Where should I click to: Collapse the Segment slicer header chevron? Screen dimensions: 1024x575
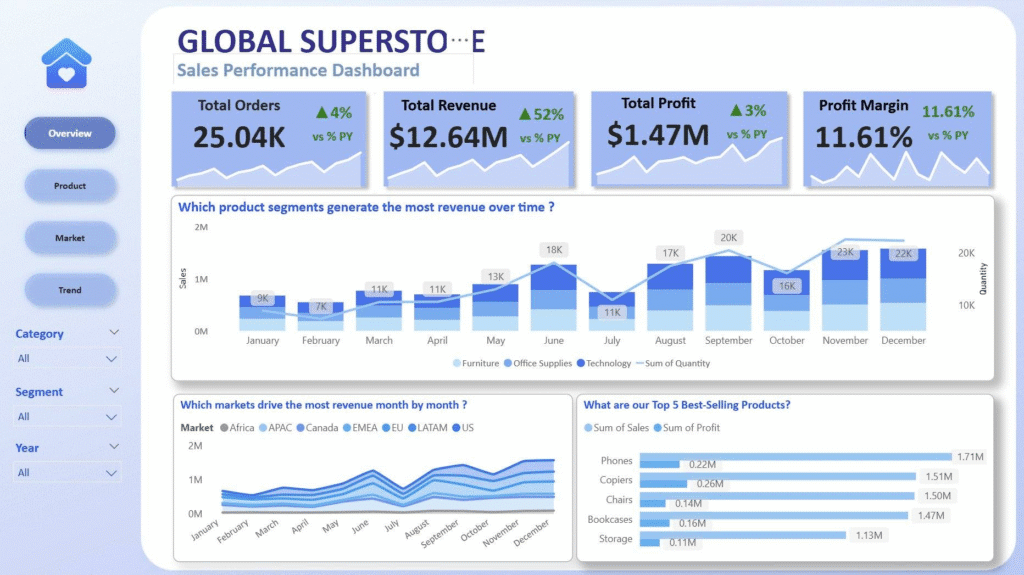tap(114, 391)
